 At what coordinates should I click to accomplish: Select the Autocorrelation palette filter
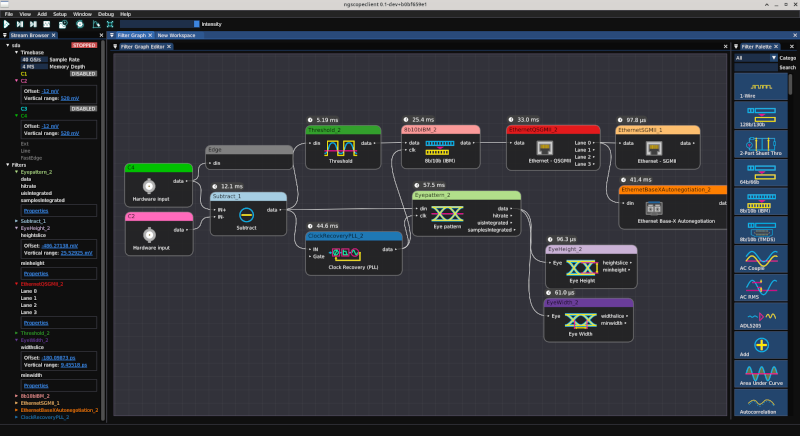[x=761, y=402]
